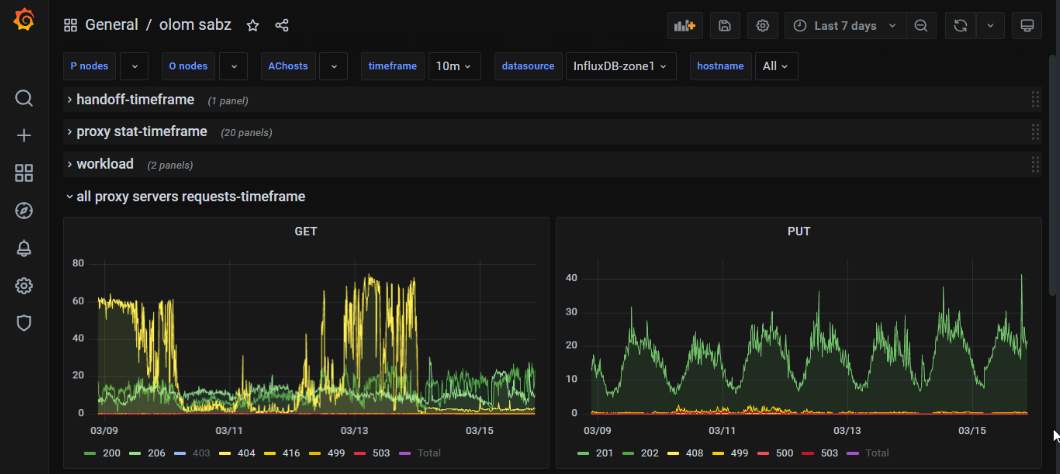
Task: Open the Alerting bell icon
Action: tap(24, 248)
